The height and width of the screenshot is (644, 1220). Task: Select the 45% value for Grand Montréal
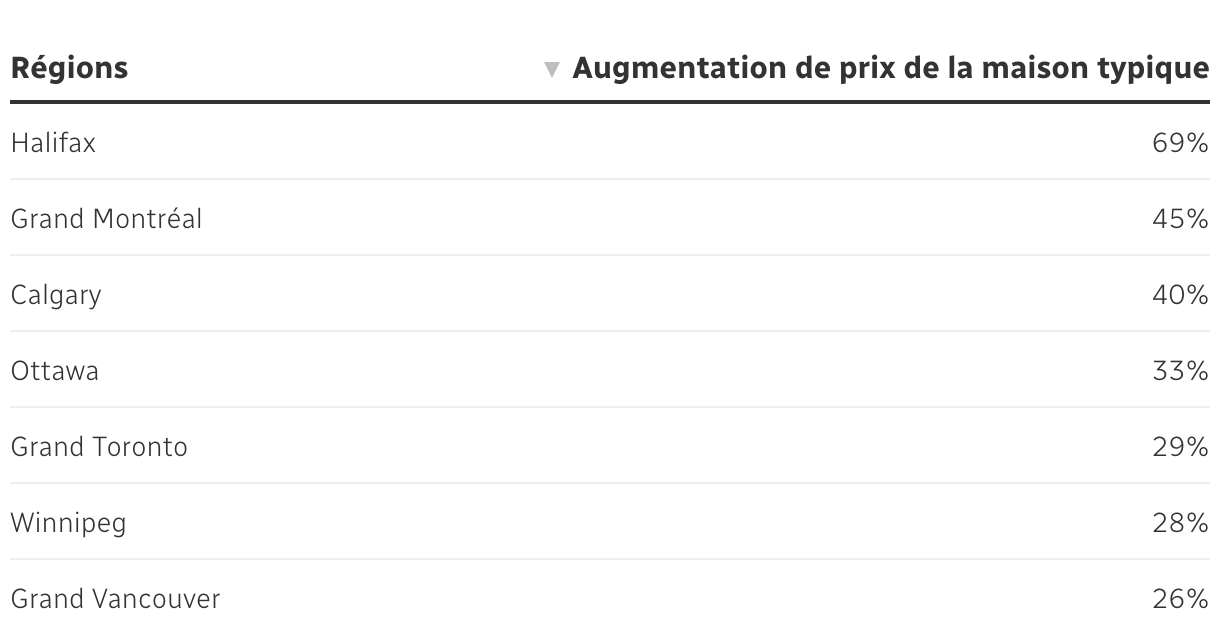click(1181, 219)
